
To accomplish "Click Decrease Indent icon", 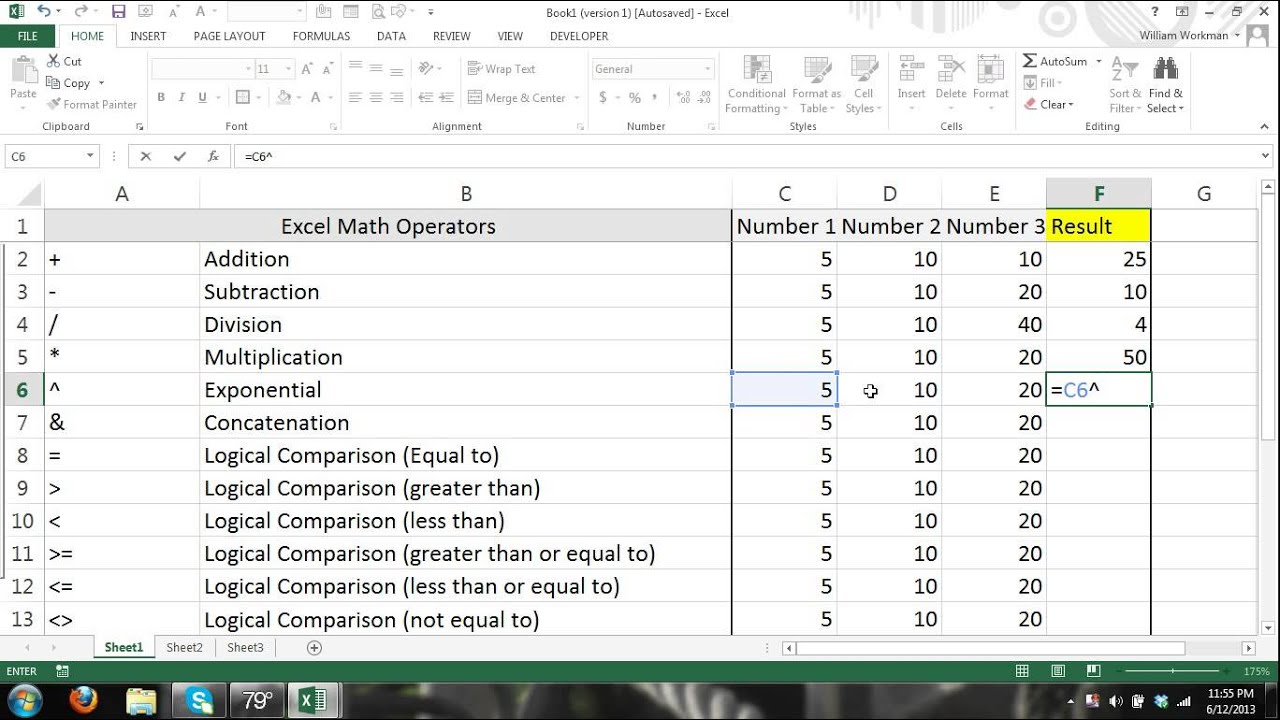I will click(424, 98).
